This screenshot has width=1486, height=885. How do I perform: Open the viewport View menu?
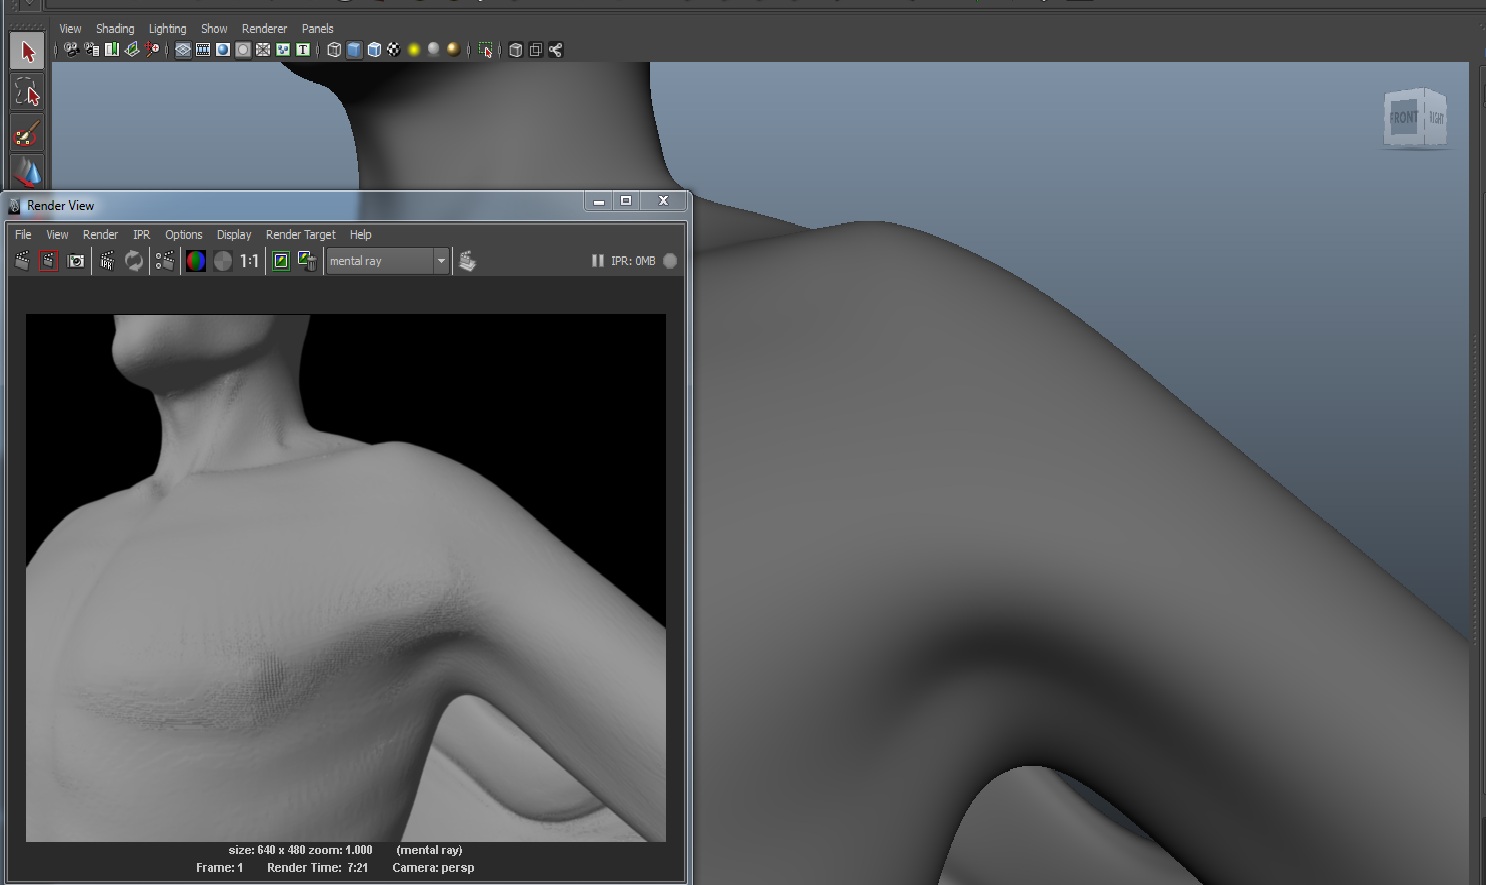coord(70,29)
